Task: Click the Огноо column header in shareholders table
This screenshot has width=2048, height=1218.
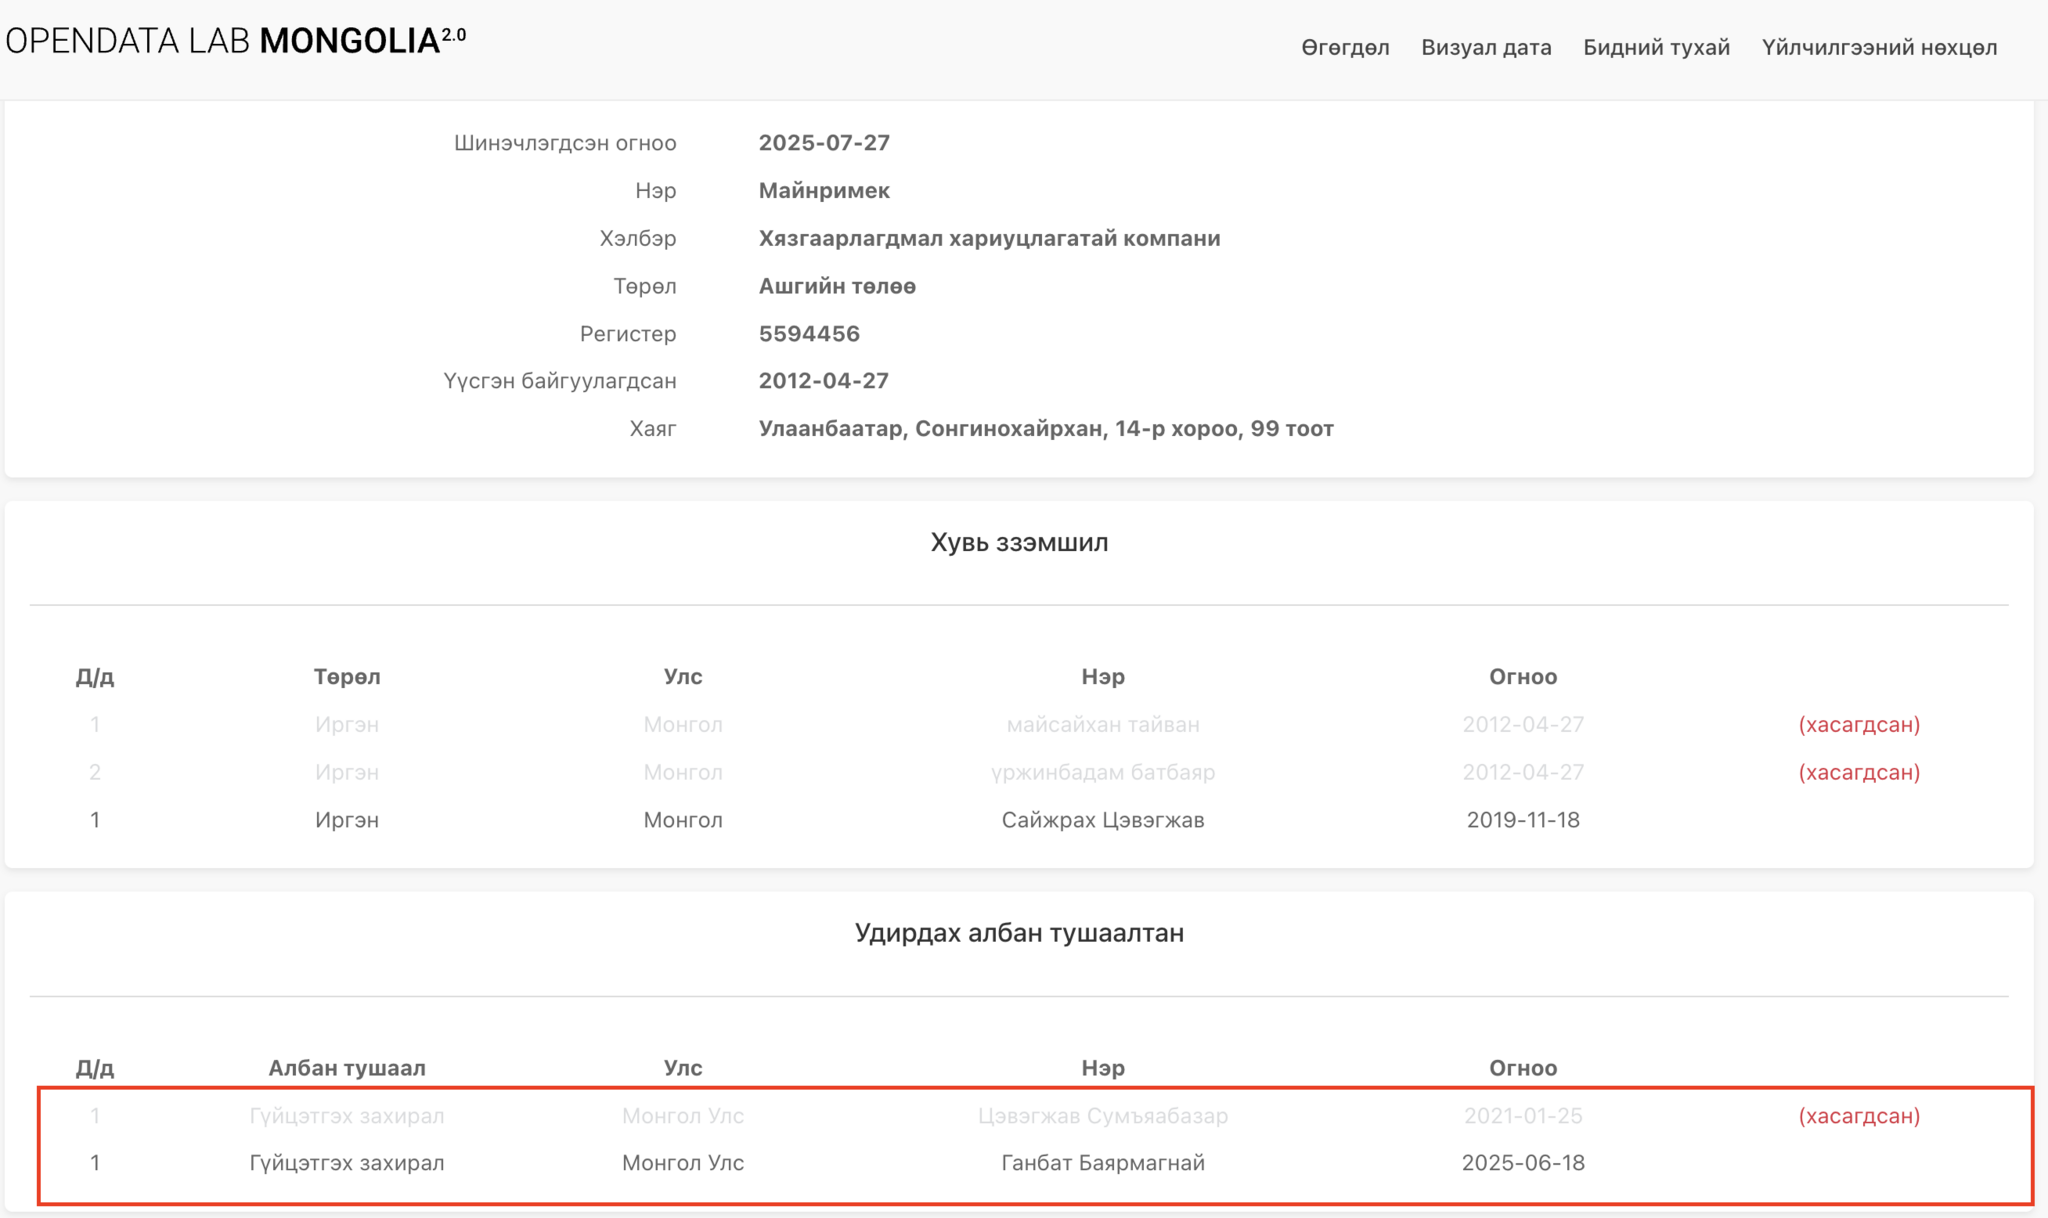Action: (1523, 677)
